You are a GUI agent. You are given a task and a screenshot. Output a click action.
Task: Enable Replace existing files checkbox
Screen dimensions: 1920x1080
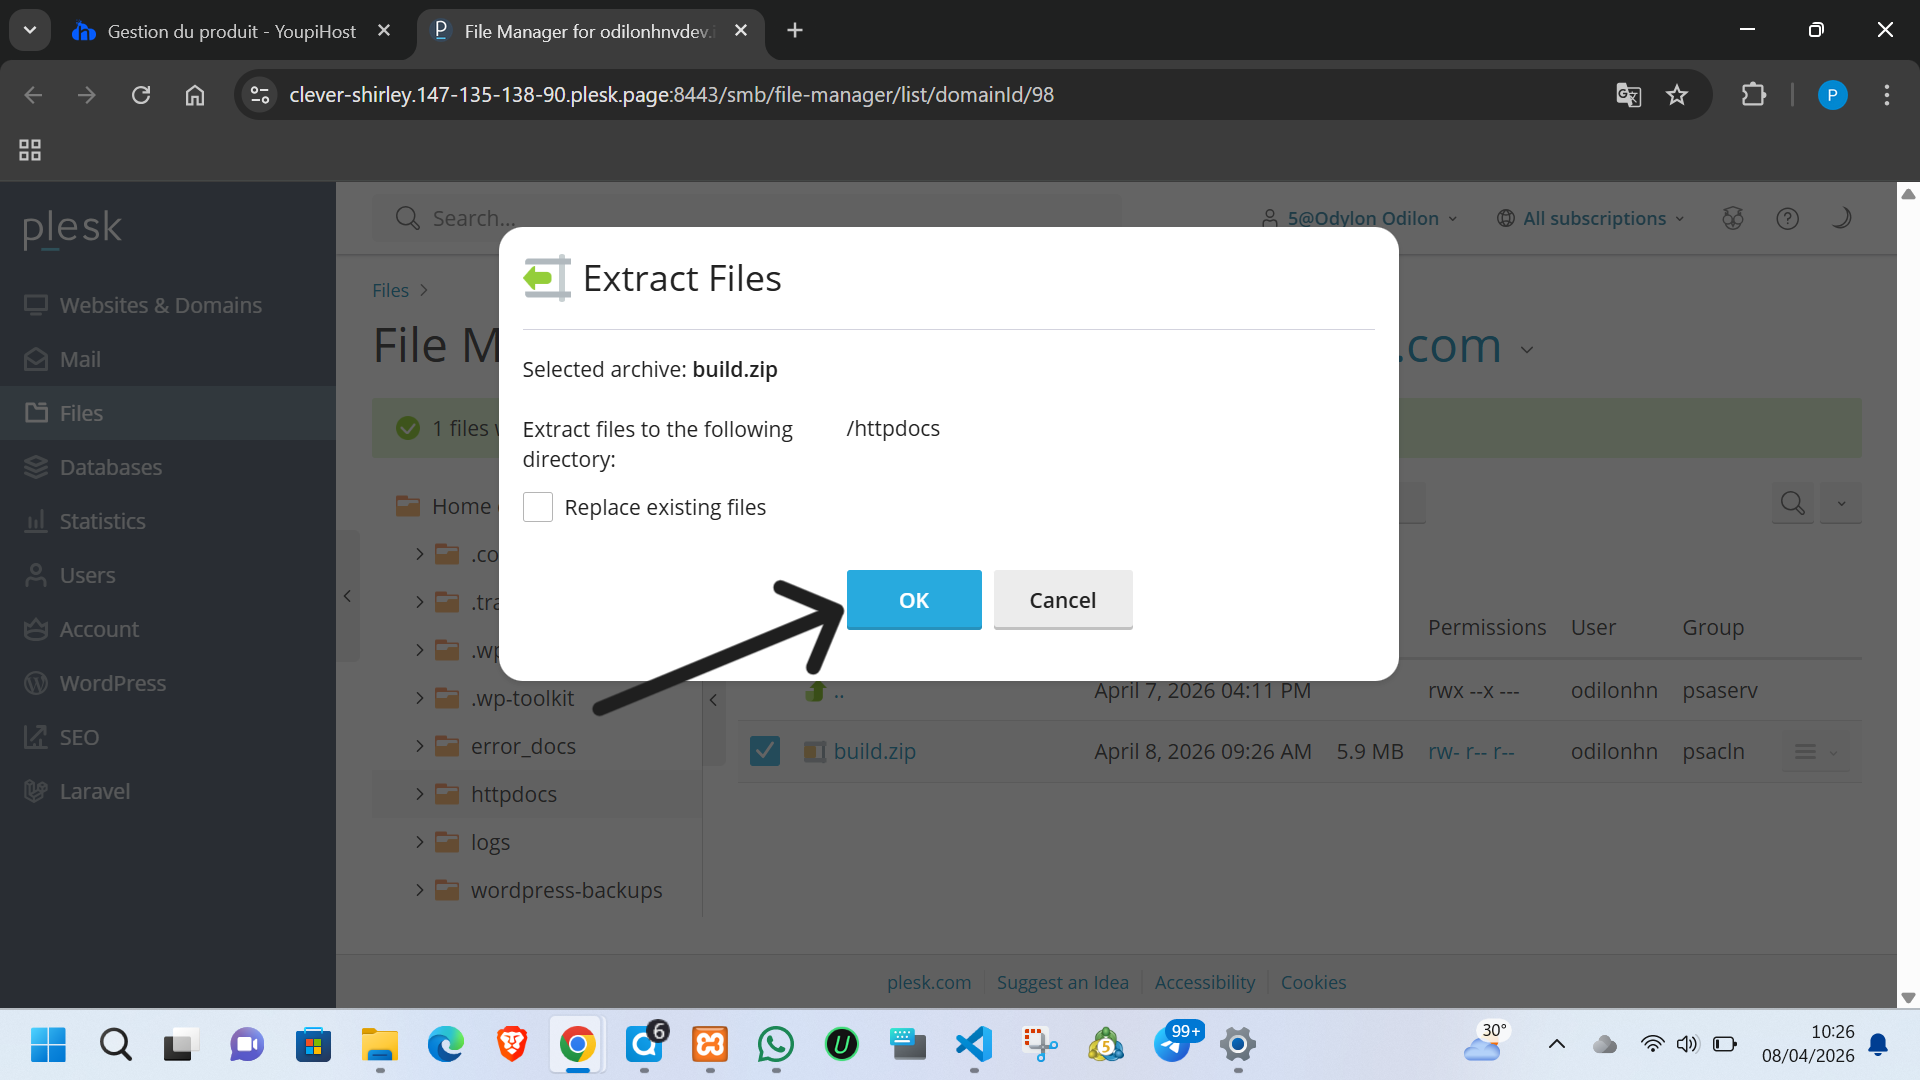coord(538,507)
